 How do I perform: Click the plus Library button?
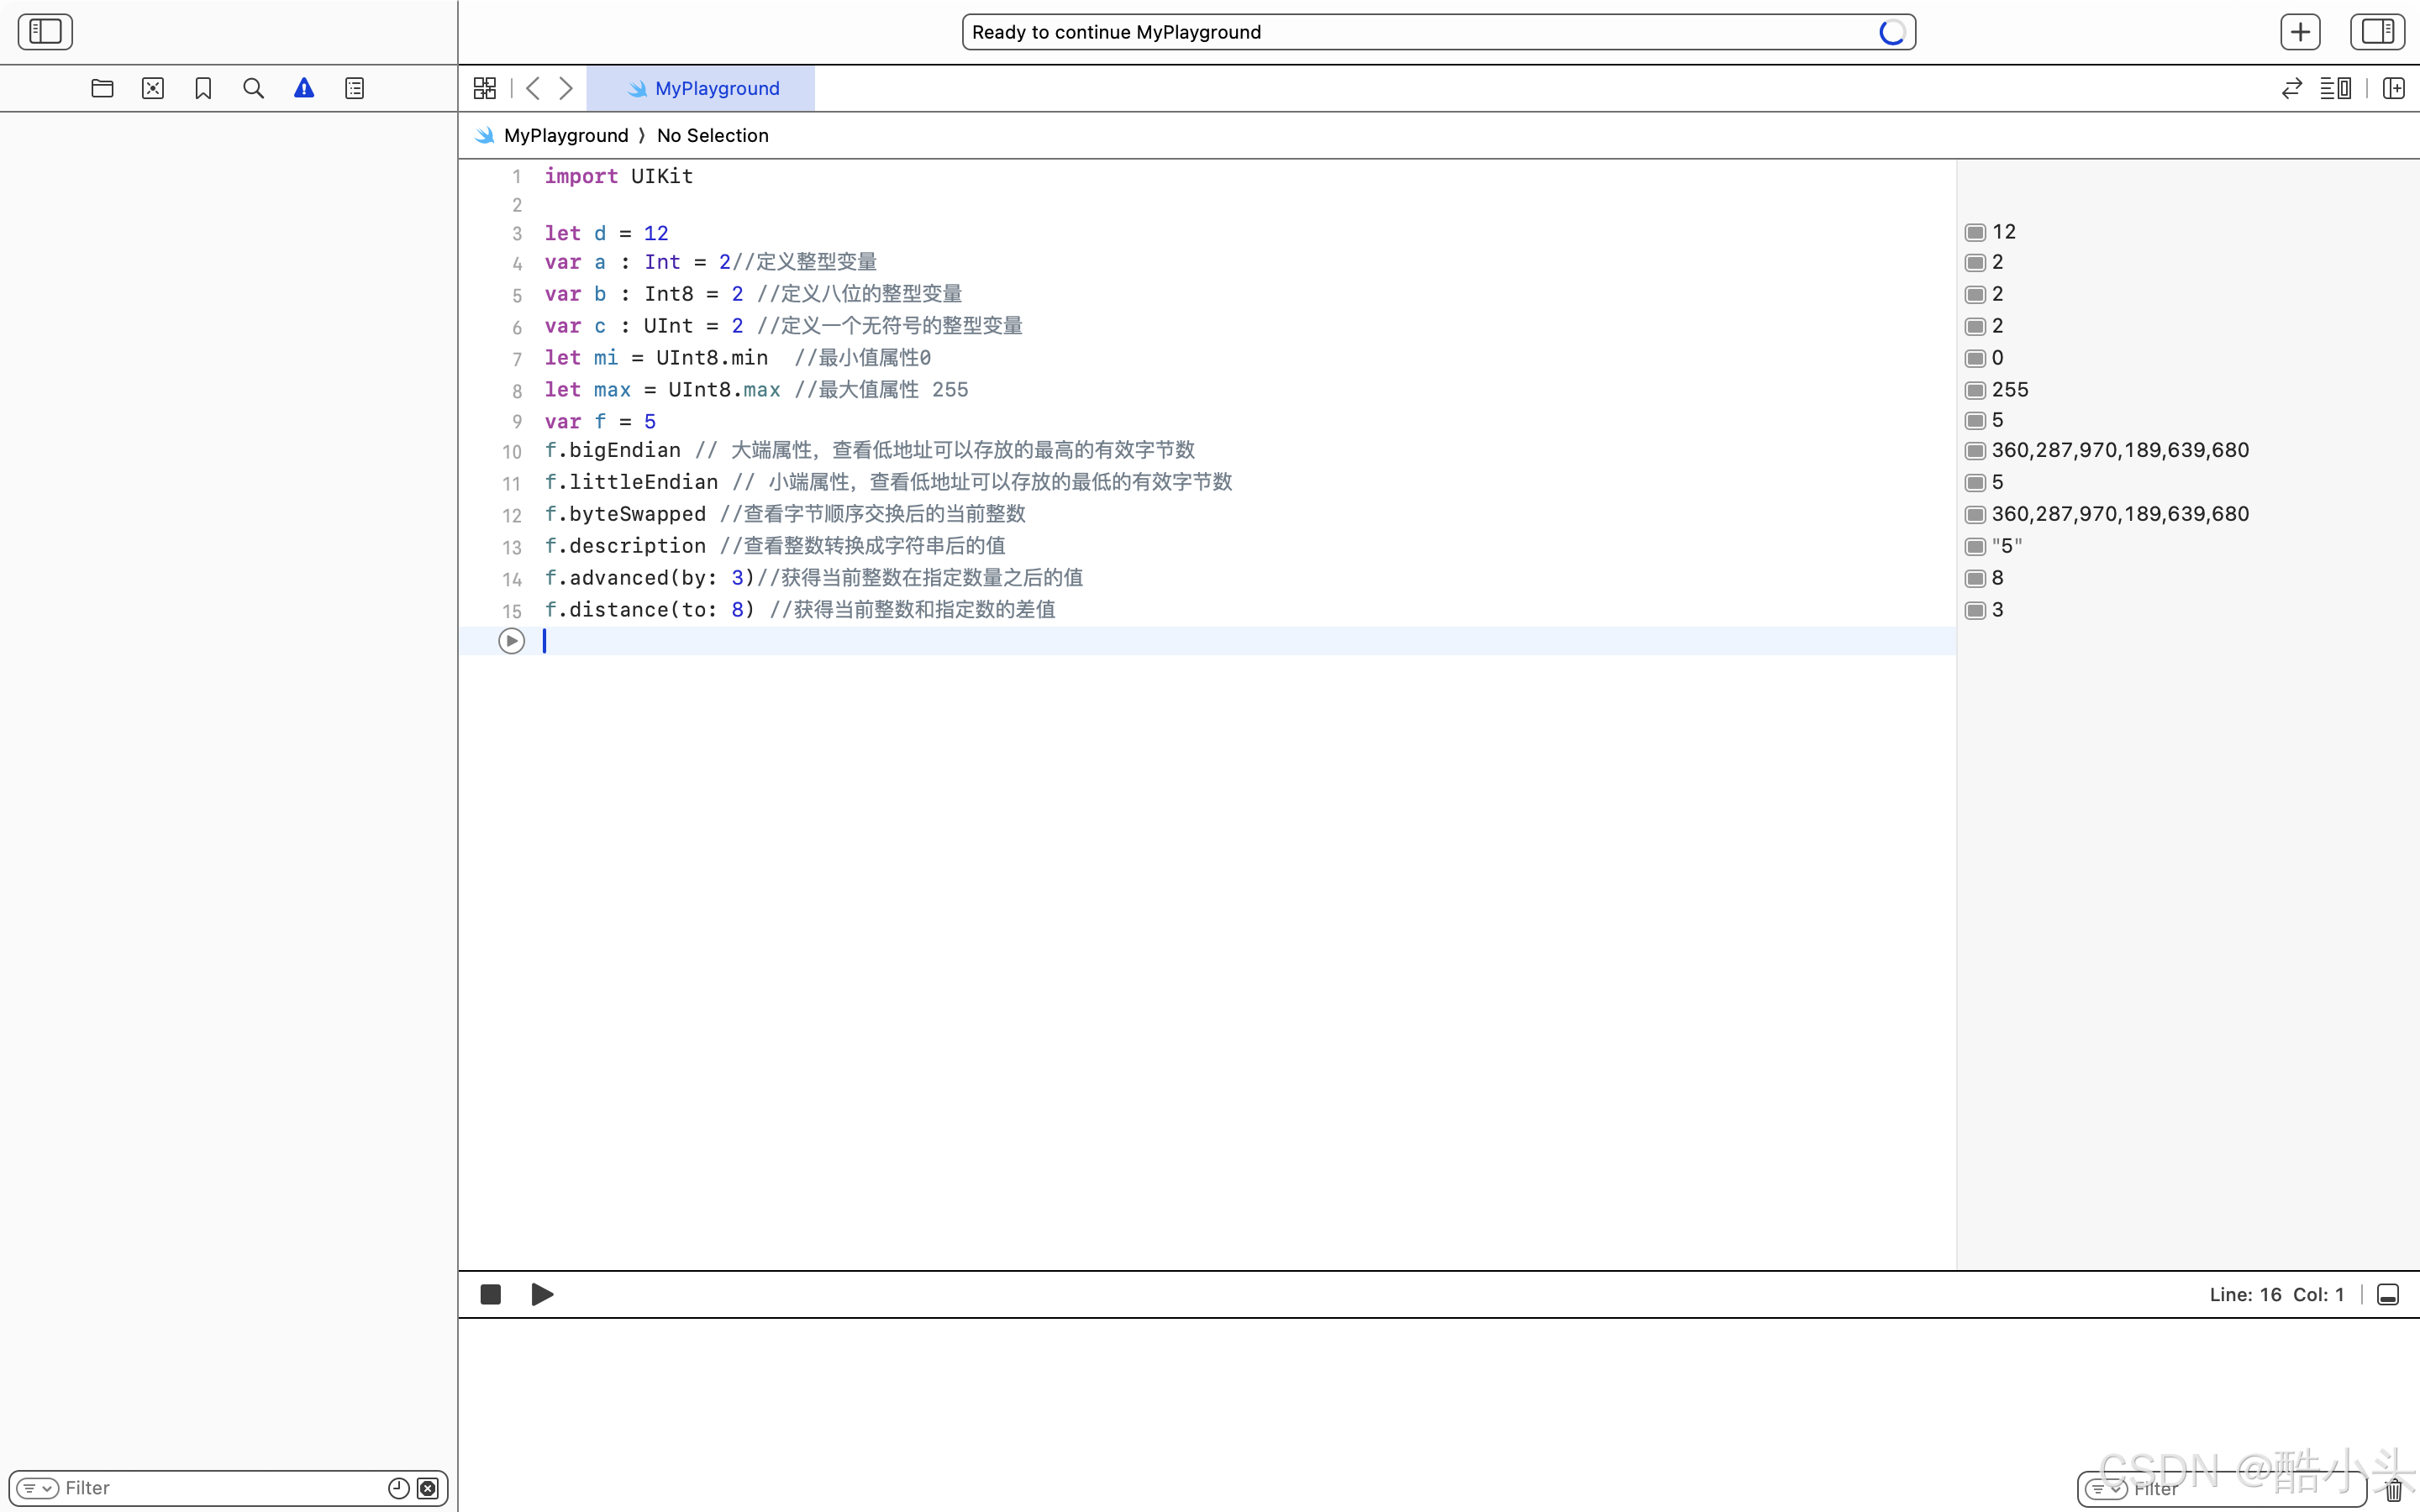(2300, 32)
